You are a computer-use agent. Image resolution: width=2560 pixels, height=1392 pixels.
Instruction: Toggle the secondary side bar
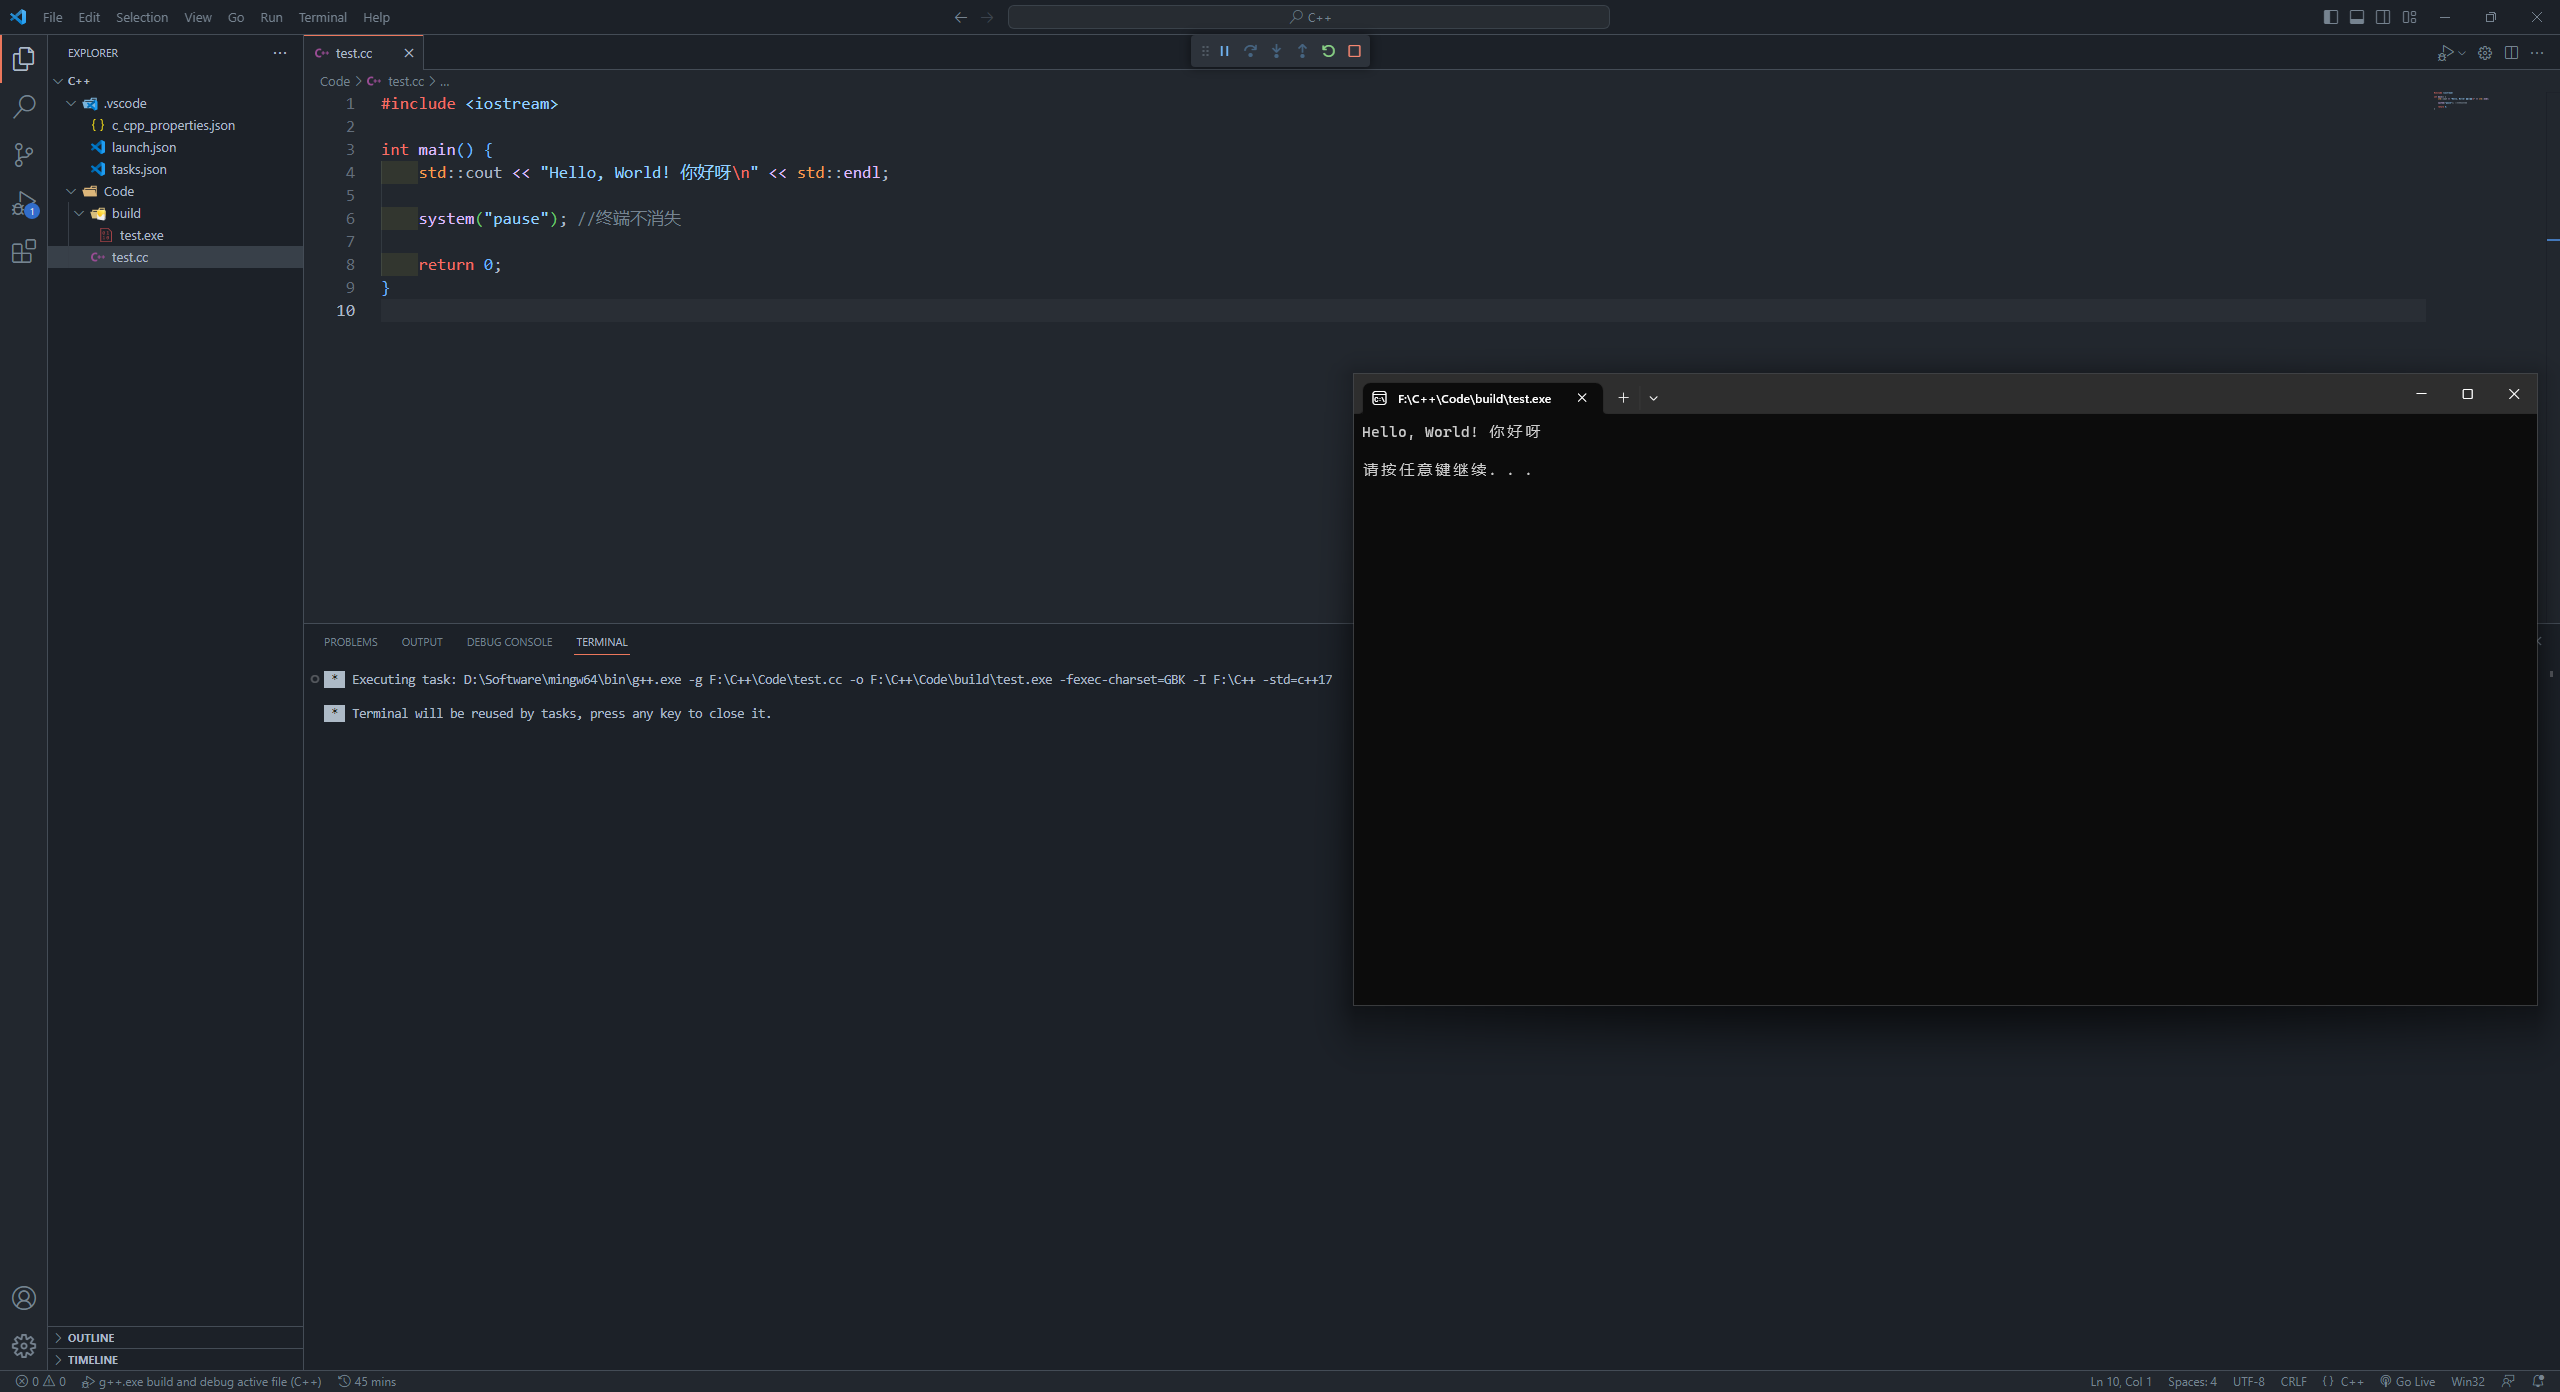point(2382,16)
